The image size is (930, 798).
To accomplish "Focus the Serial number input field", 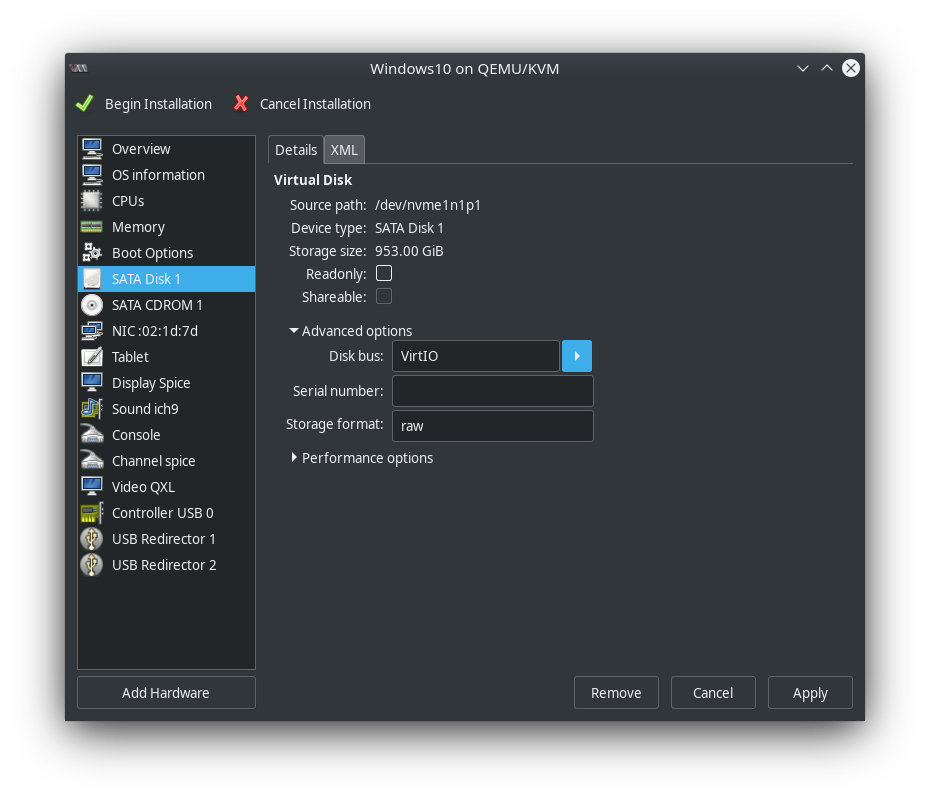I will pyautogui.click(x=492, y=391).
